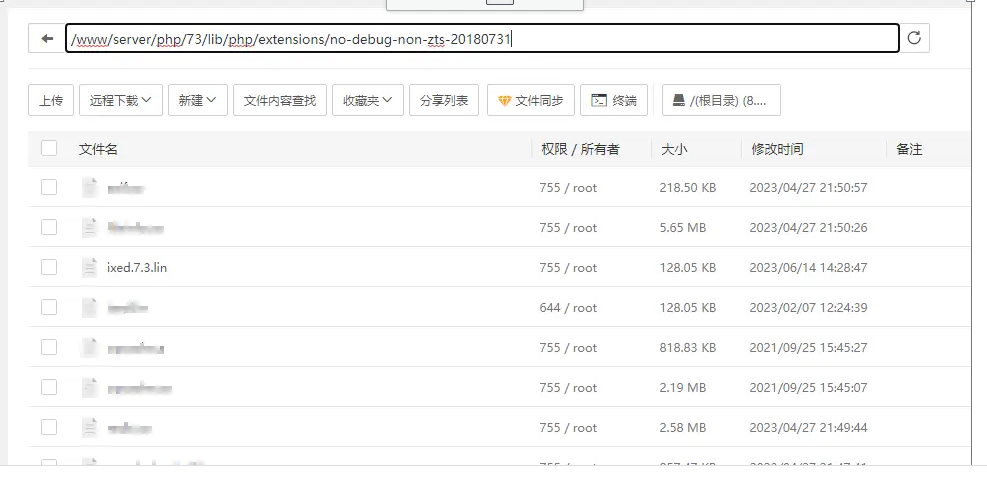Screen dimensions: 987x480
Task: Click date 2023/04/27 21:50:57
Action: [808, 187]
